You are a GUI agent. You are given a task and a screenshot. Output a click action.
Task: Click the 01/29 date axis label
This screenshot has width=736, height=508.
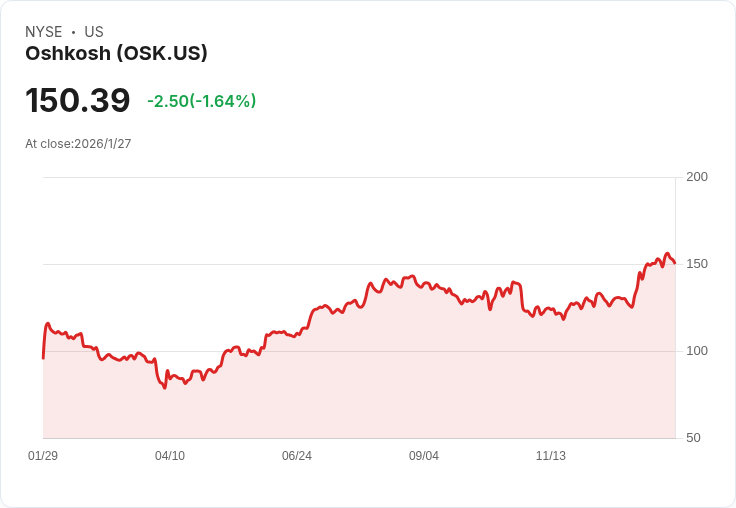43,456
